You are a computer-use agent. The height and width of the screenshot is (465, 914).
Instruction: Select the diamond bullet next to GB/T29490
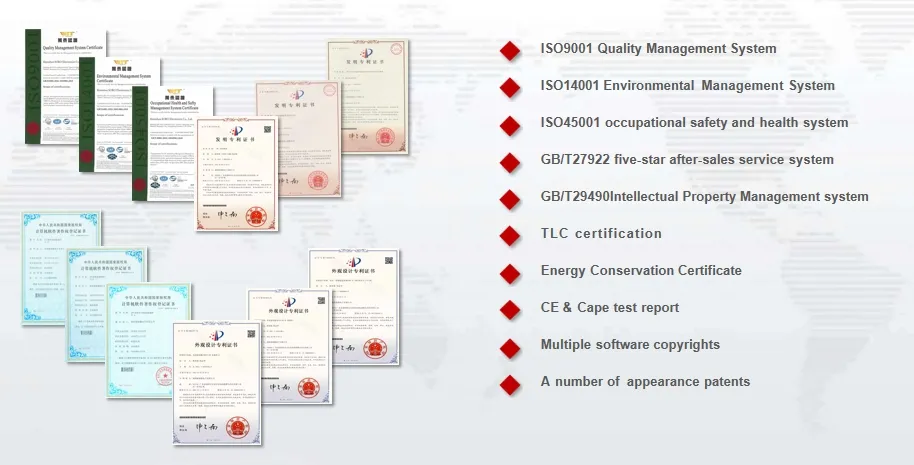(510, 199)
